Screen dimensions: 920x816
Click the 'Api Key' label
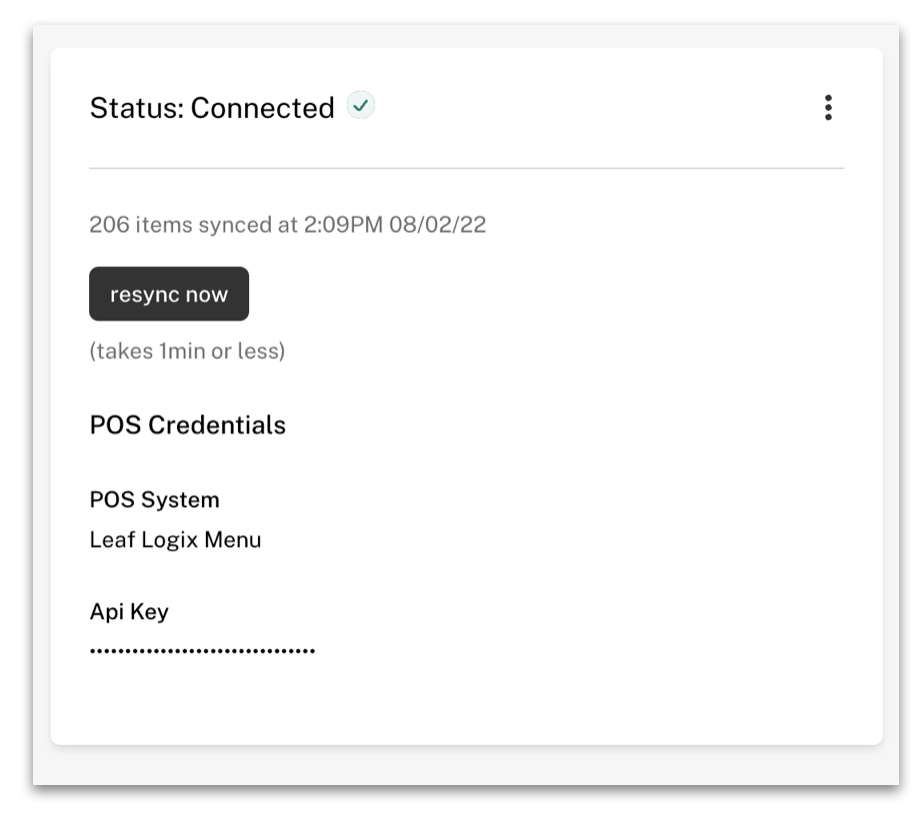(x=129, y=612)
